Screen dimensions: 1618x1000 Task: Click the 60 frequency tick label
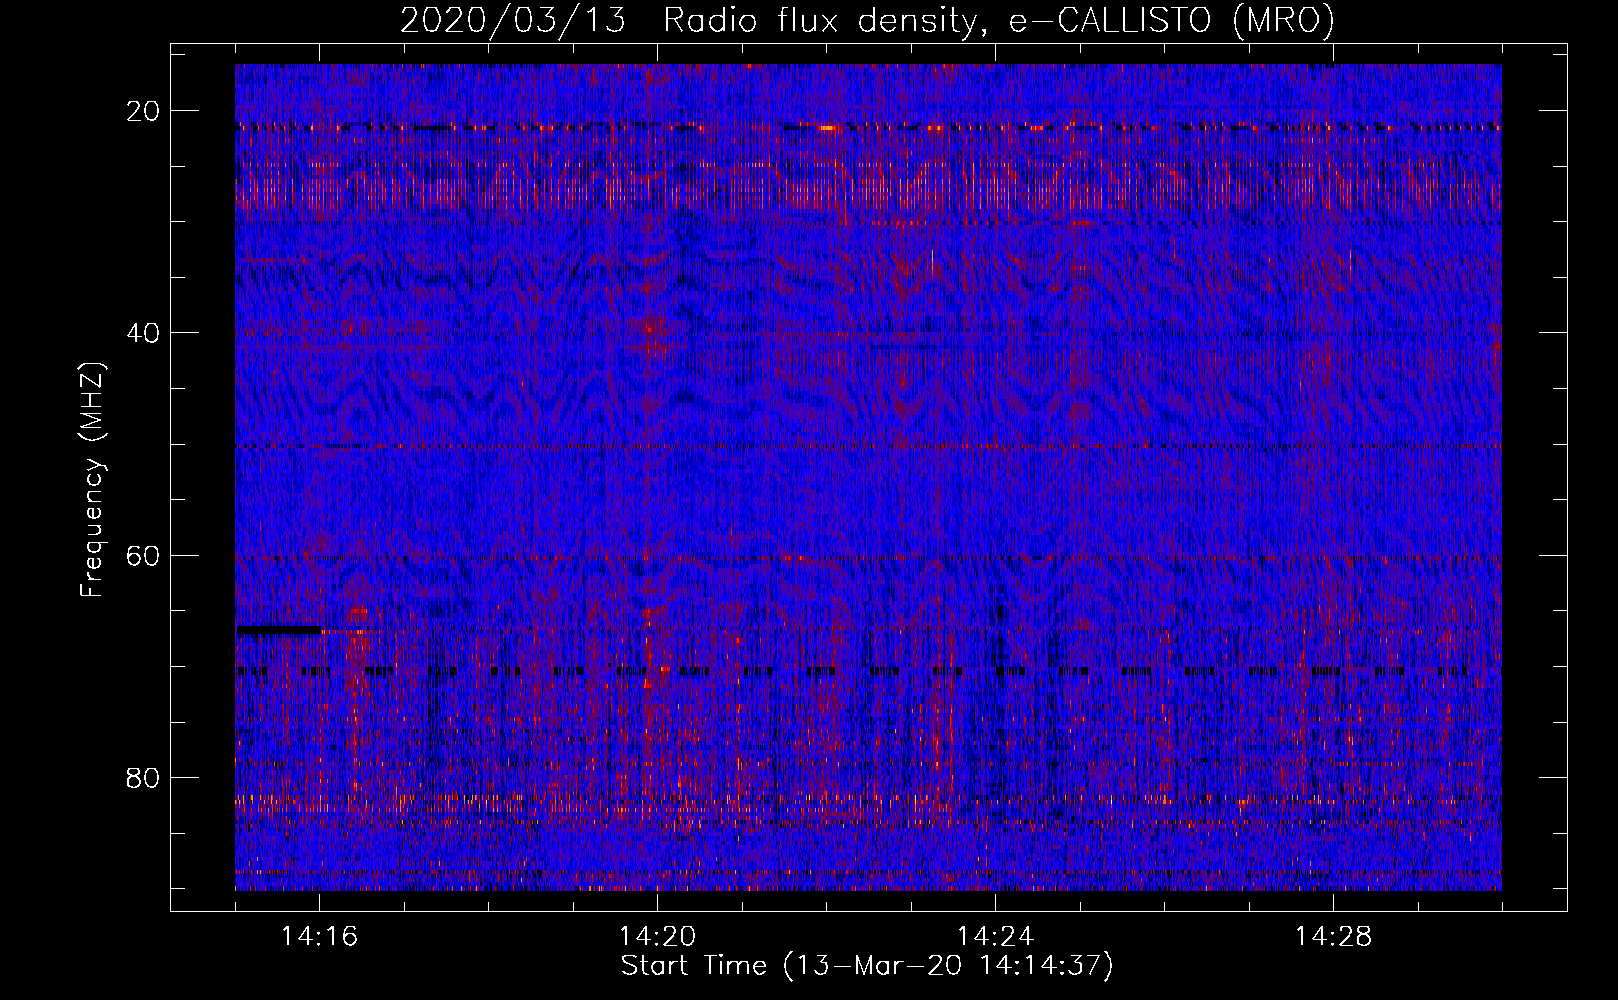tap(144, 554)
